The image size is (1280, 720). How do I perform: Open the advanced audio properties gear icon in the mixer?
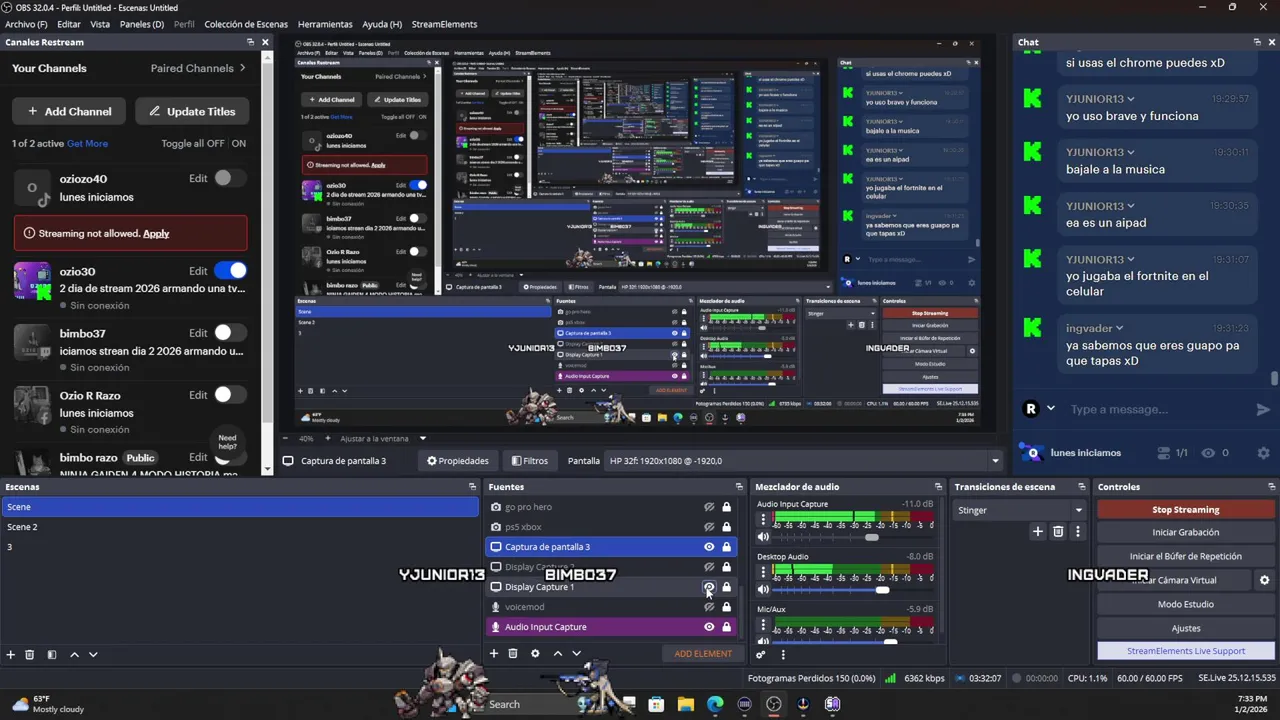[761, 655]
